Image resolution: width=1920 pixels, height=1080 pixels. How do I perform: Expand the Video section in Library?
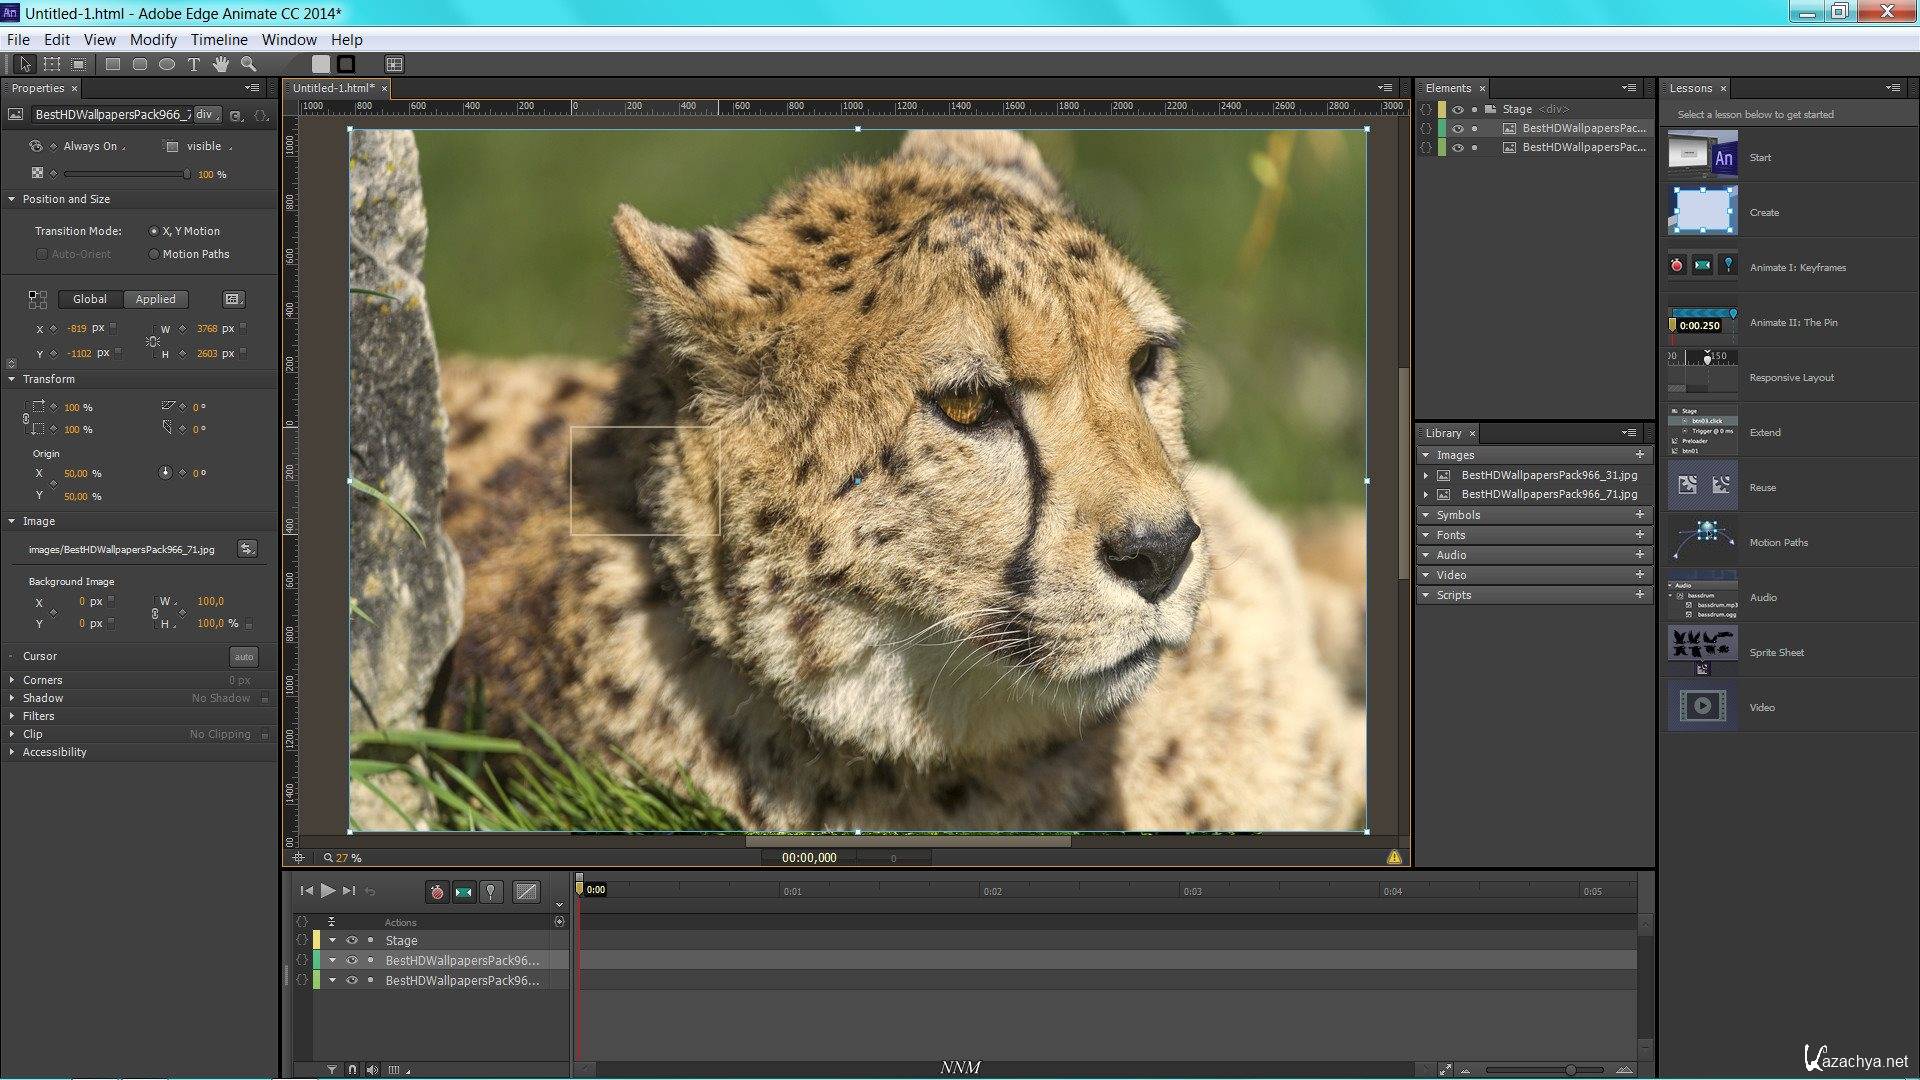click(x=1428, y=575)
